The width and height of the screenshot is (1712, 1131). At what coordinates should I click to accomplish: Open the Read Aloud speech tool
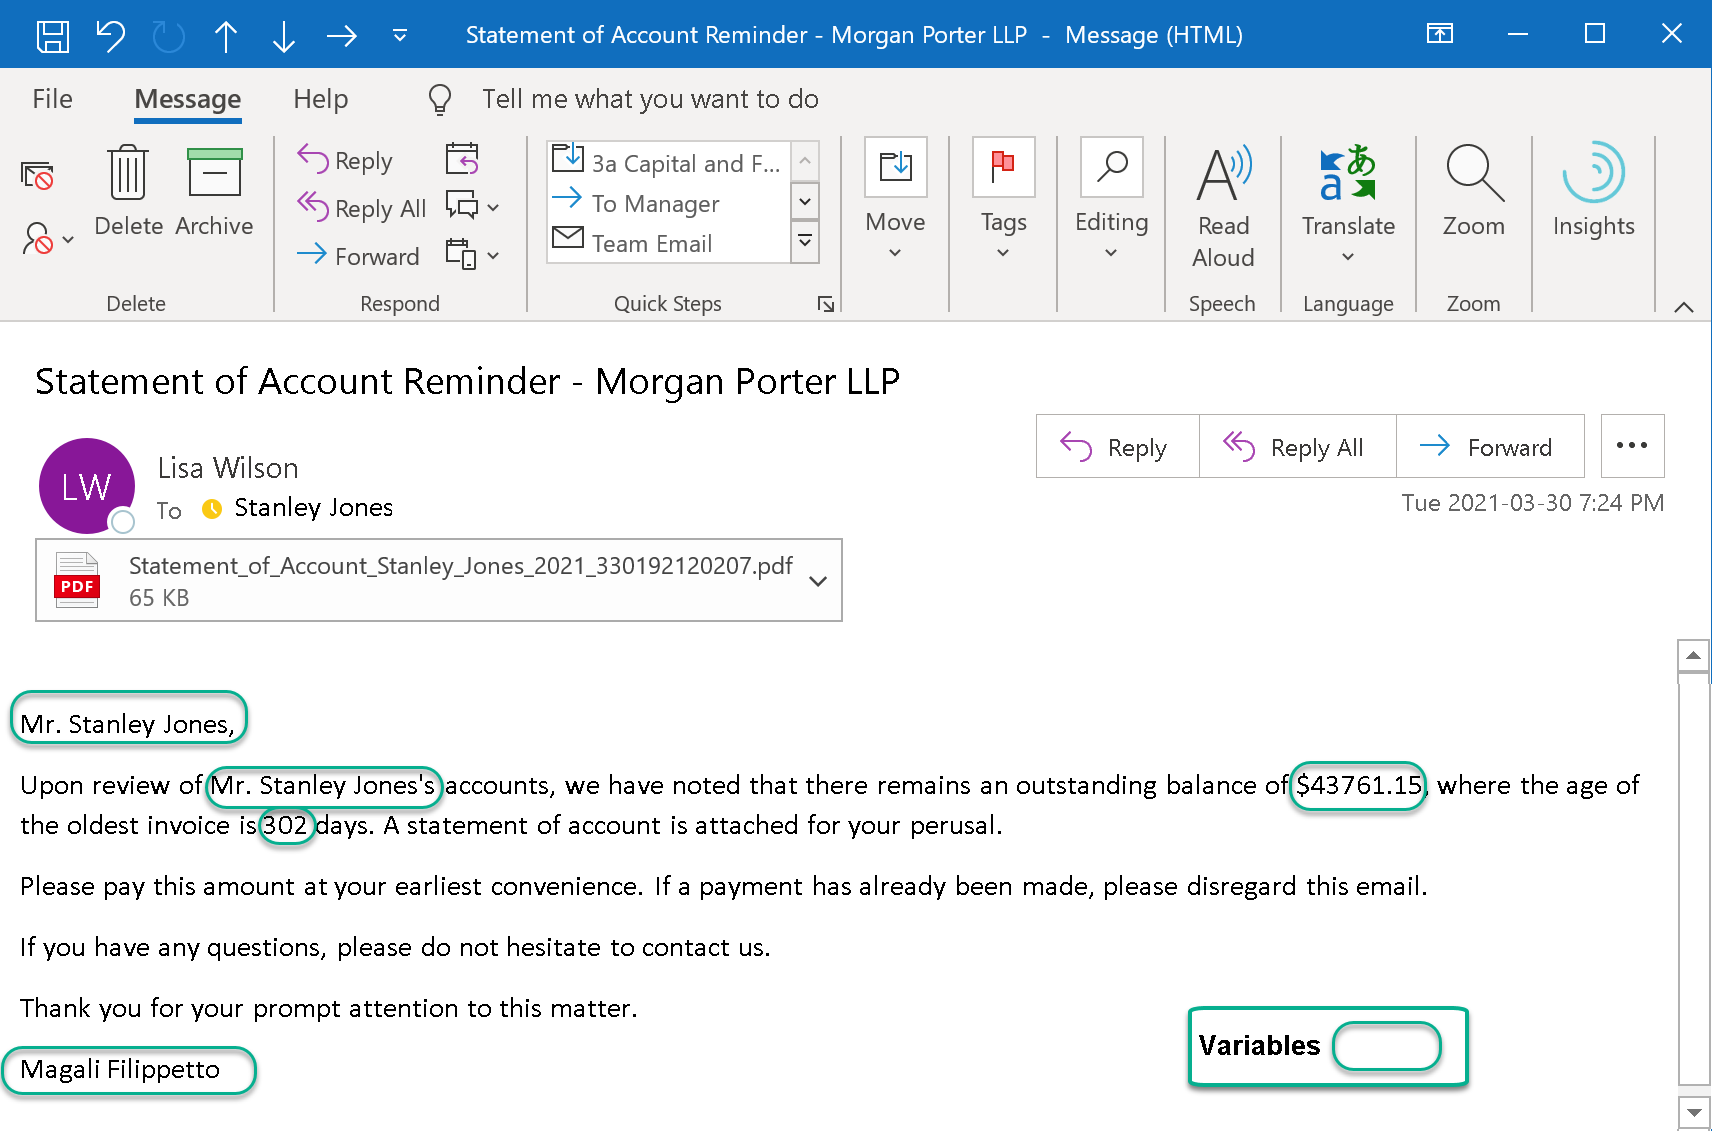(x=1223, y=207)
